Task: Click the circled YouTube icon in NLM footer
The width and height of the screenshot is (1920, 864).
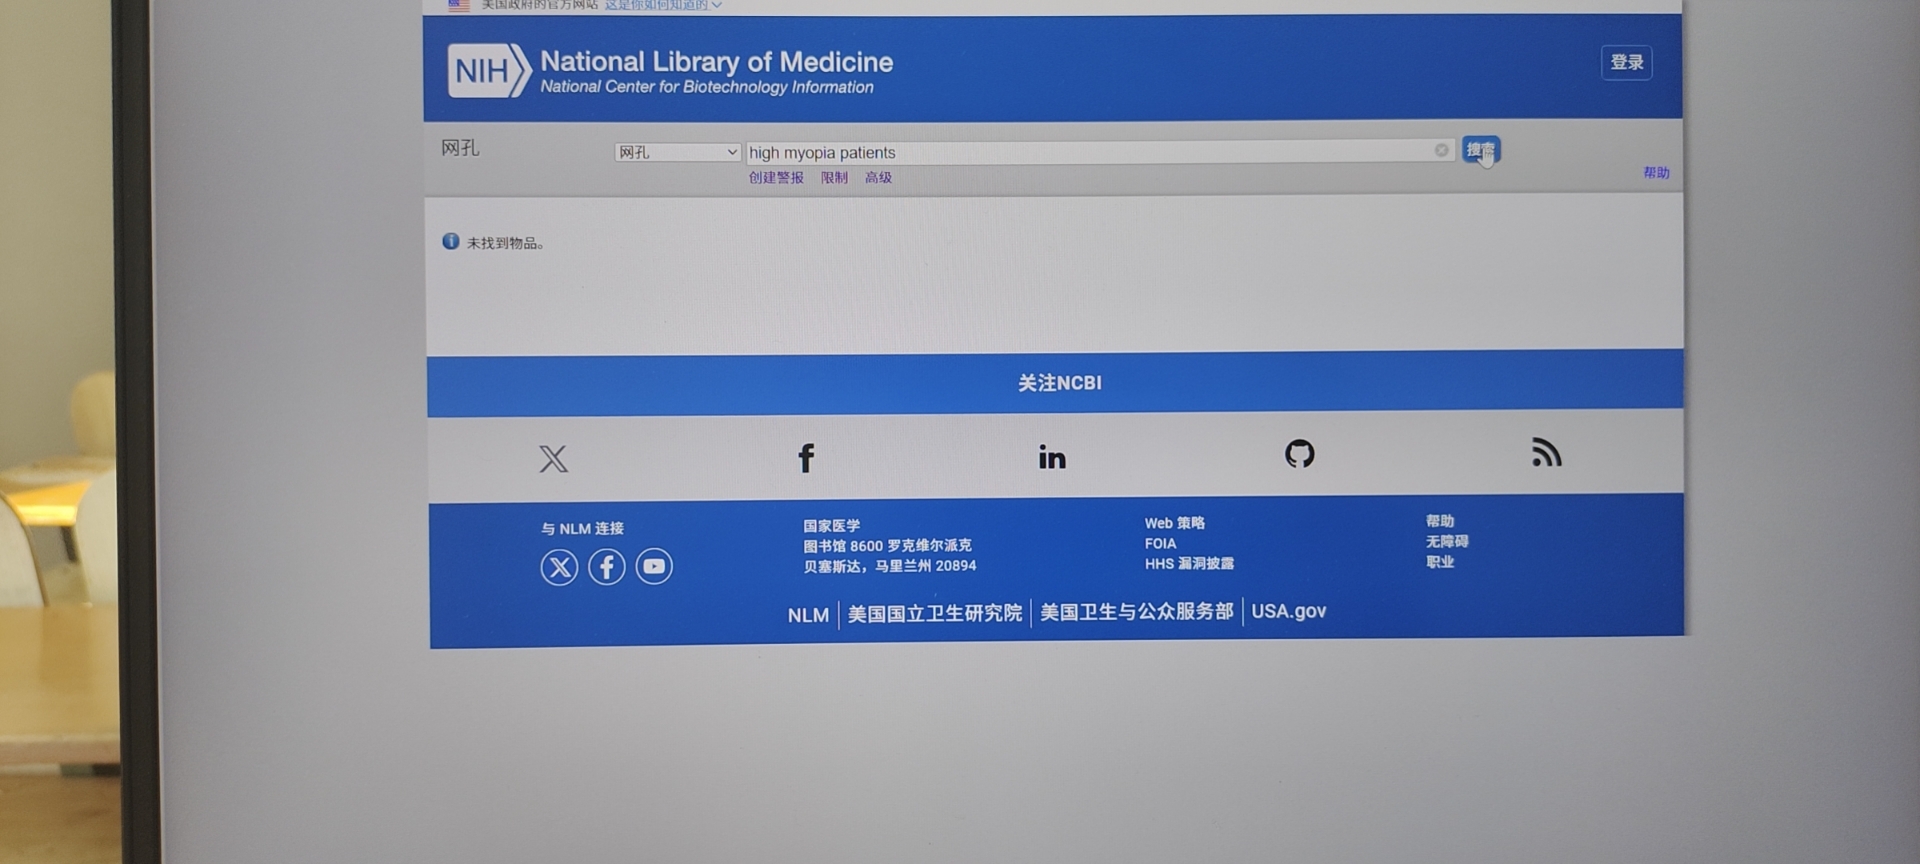Action: 654,566
